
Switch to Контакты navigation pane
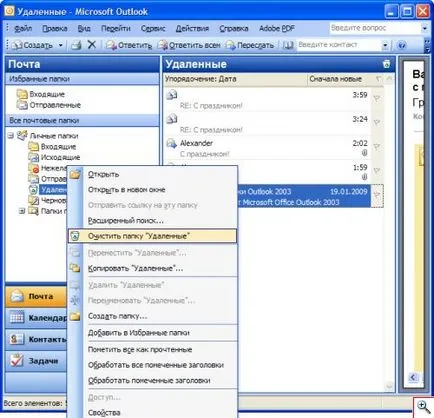pyautogui.click(x=36, y=339)
